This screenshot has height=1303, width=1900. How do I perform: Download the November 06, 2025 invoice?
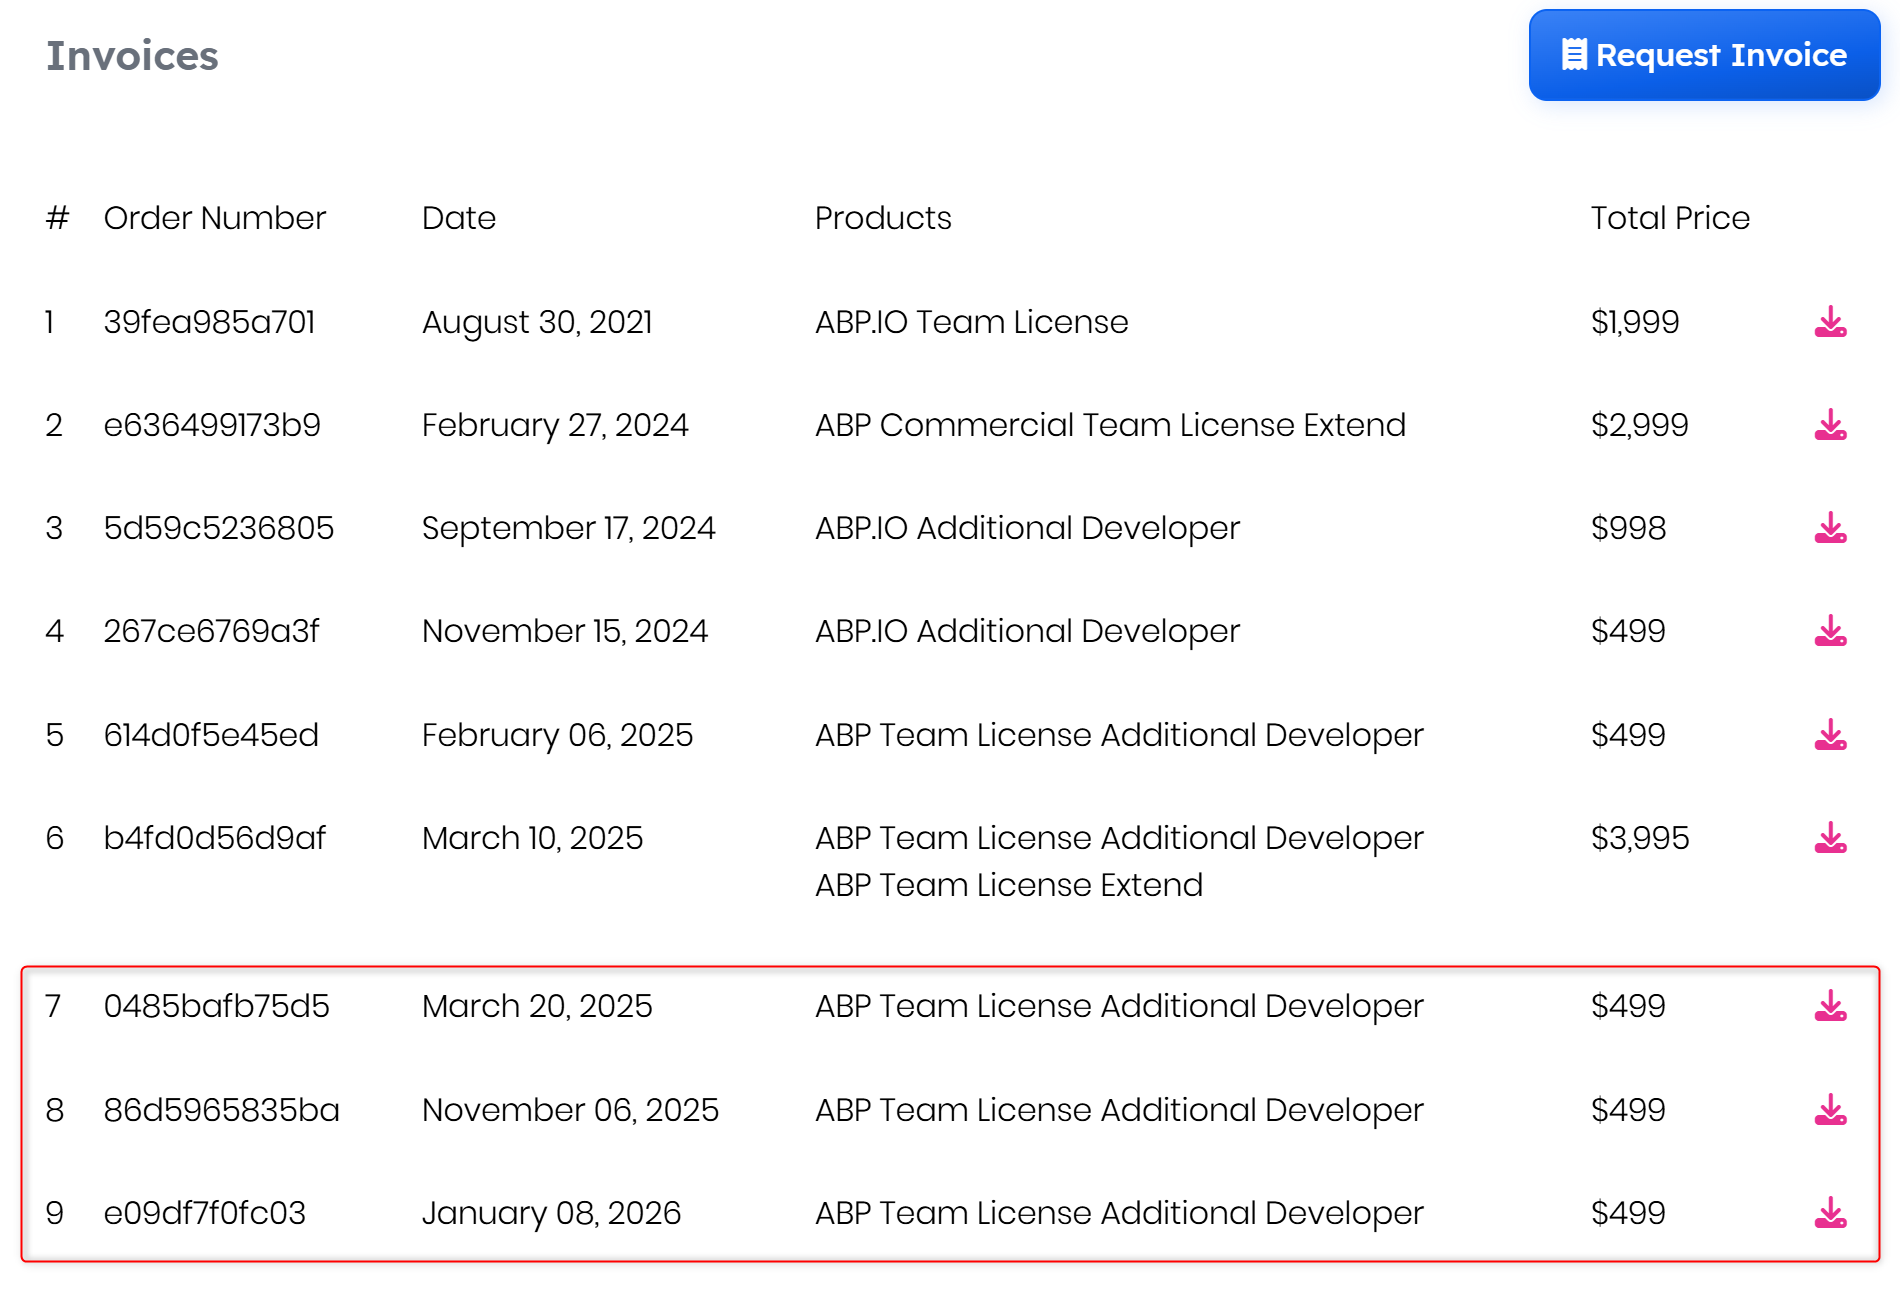click(1829, 1110)
